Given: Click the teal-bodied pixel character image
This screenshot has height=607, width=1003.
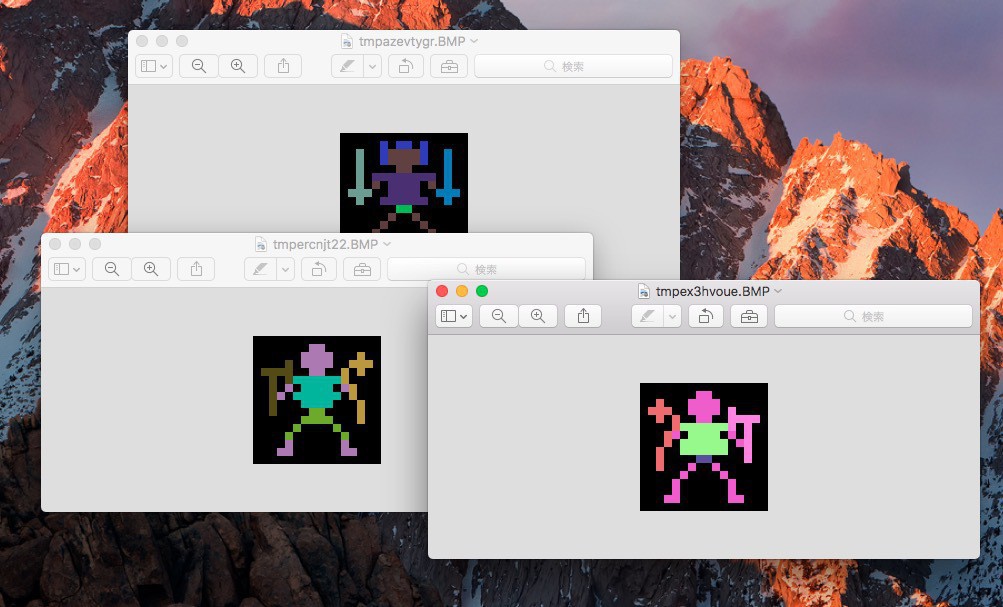Looking at the screenshot, I should coord(317,400).
